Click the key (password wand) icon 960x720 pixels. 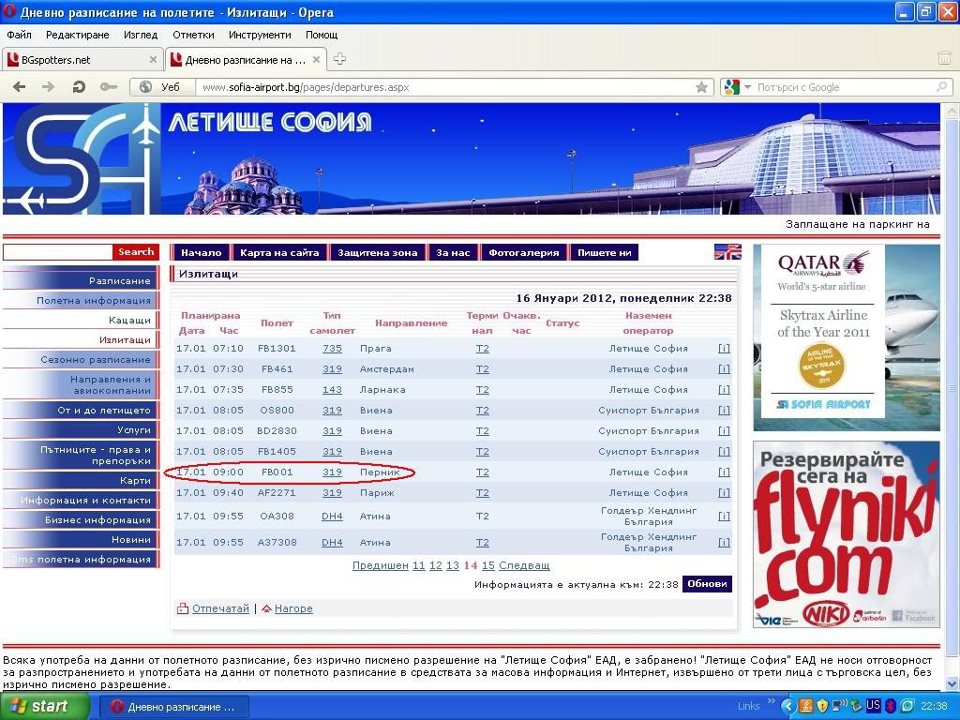[108, 87]
